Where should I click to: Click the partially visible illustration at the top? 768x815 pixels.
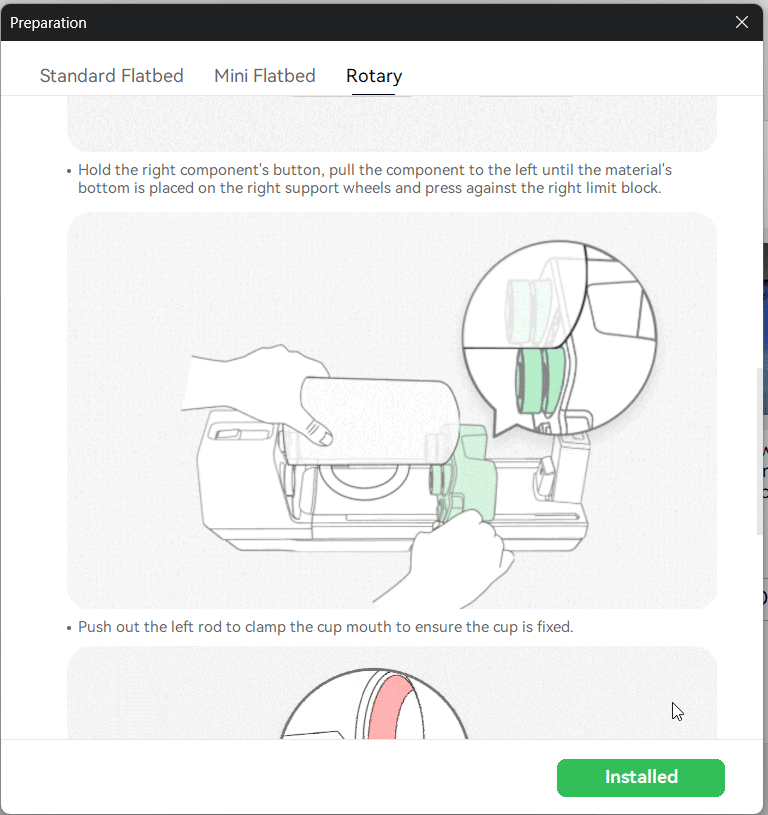point(392,124)
